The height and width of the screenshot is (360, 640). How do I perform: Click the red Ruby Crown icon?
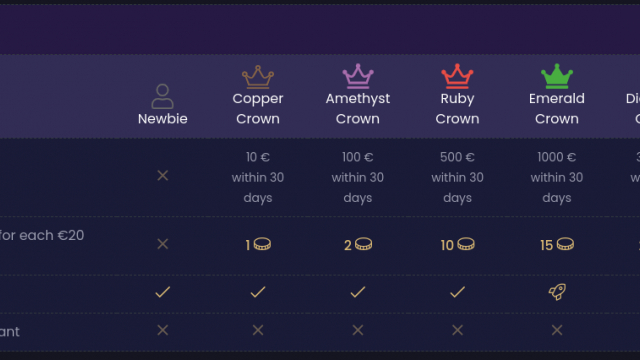[x=457, y=76]
